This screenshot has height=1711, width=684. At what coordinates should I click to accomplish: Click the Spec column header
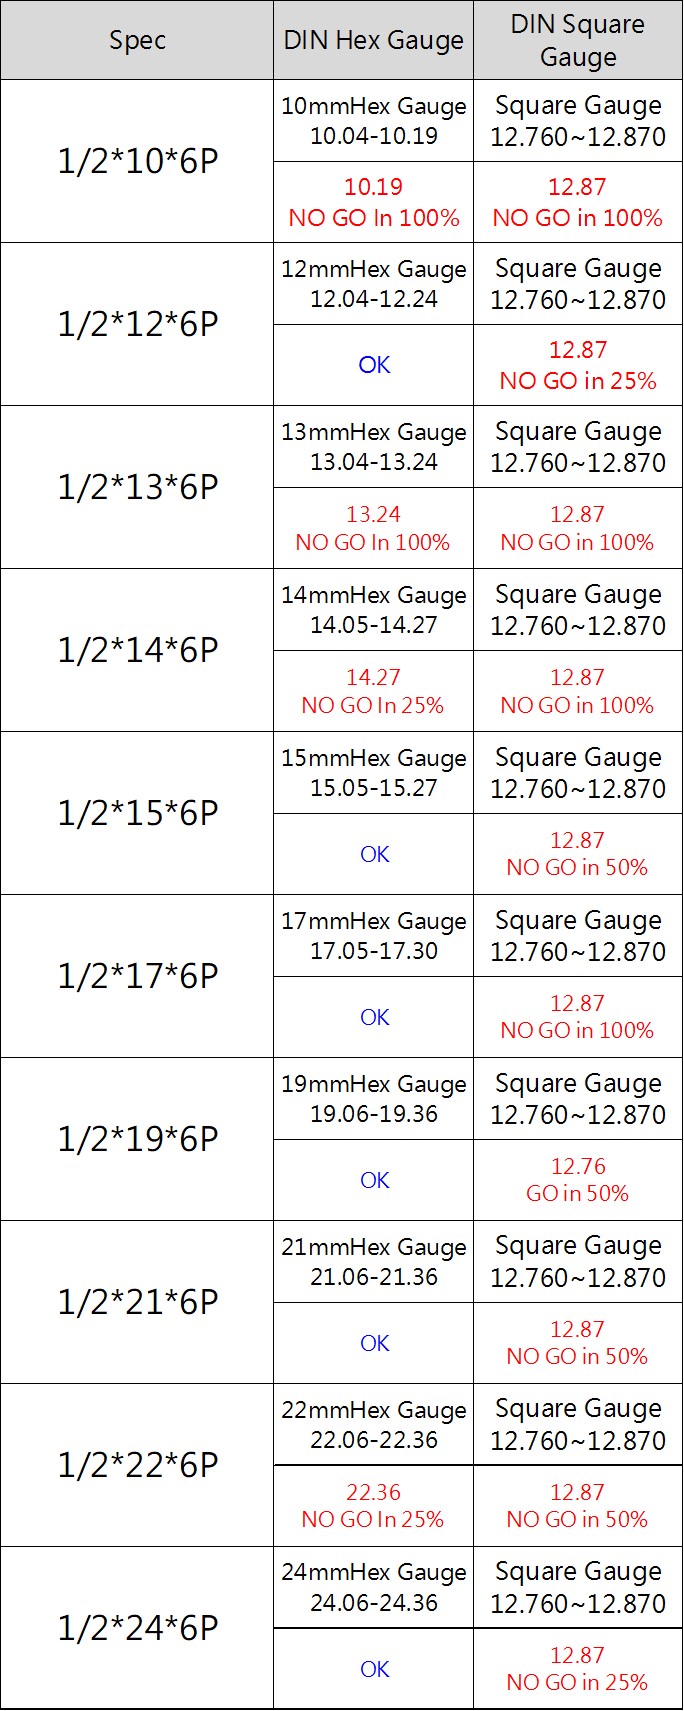137,41
